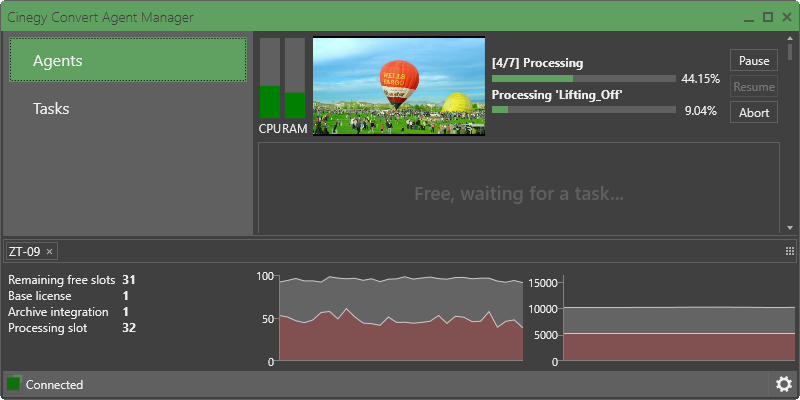Close the ZT-09 tab
The image size is (800, 400).
coord(49,252)
